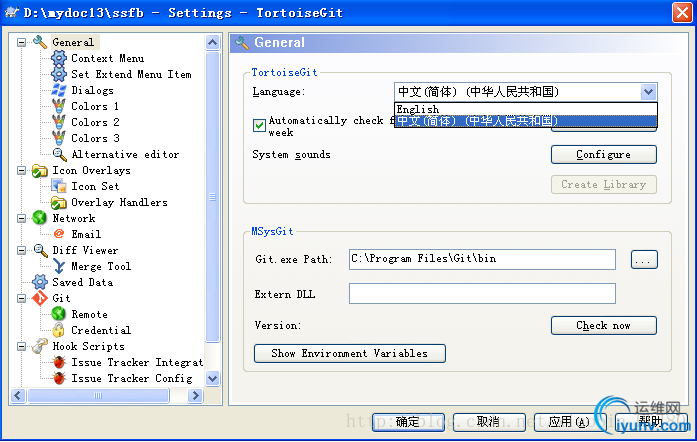The width and height of the screenshot is (697, 442).
Task: Click the General wrench icon in tree
Action: point(40,42)
